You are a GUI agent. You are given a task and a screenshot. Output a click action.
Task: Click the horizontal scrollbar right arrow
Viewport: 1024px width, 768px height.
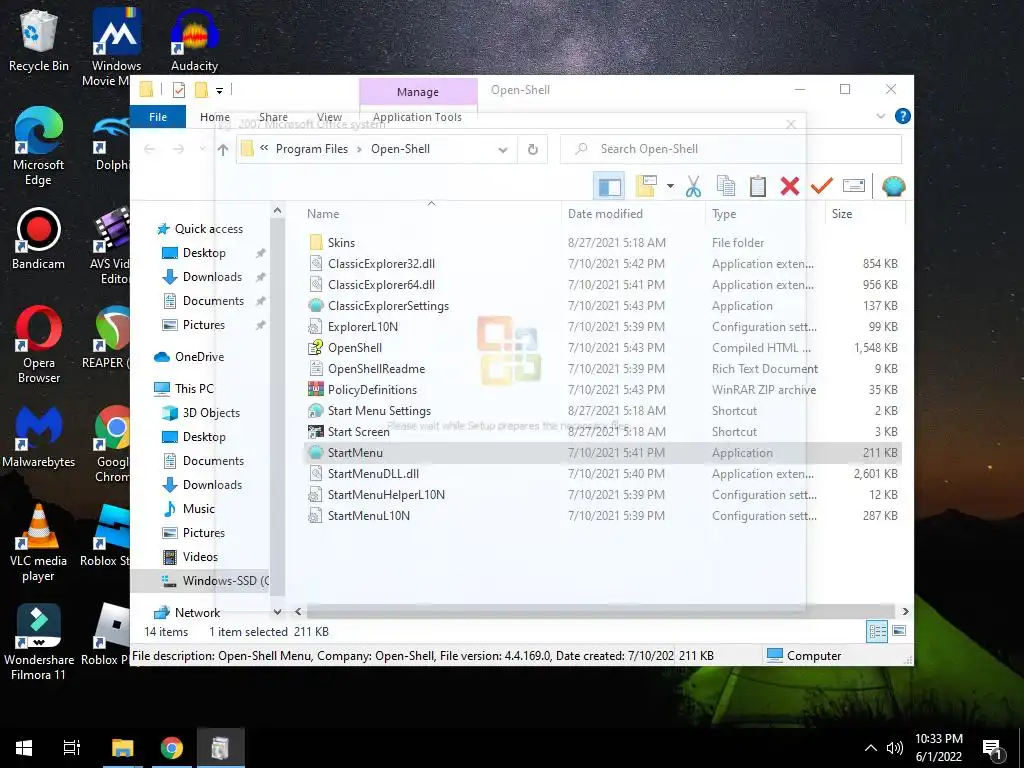(x=905, y=611)
